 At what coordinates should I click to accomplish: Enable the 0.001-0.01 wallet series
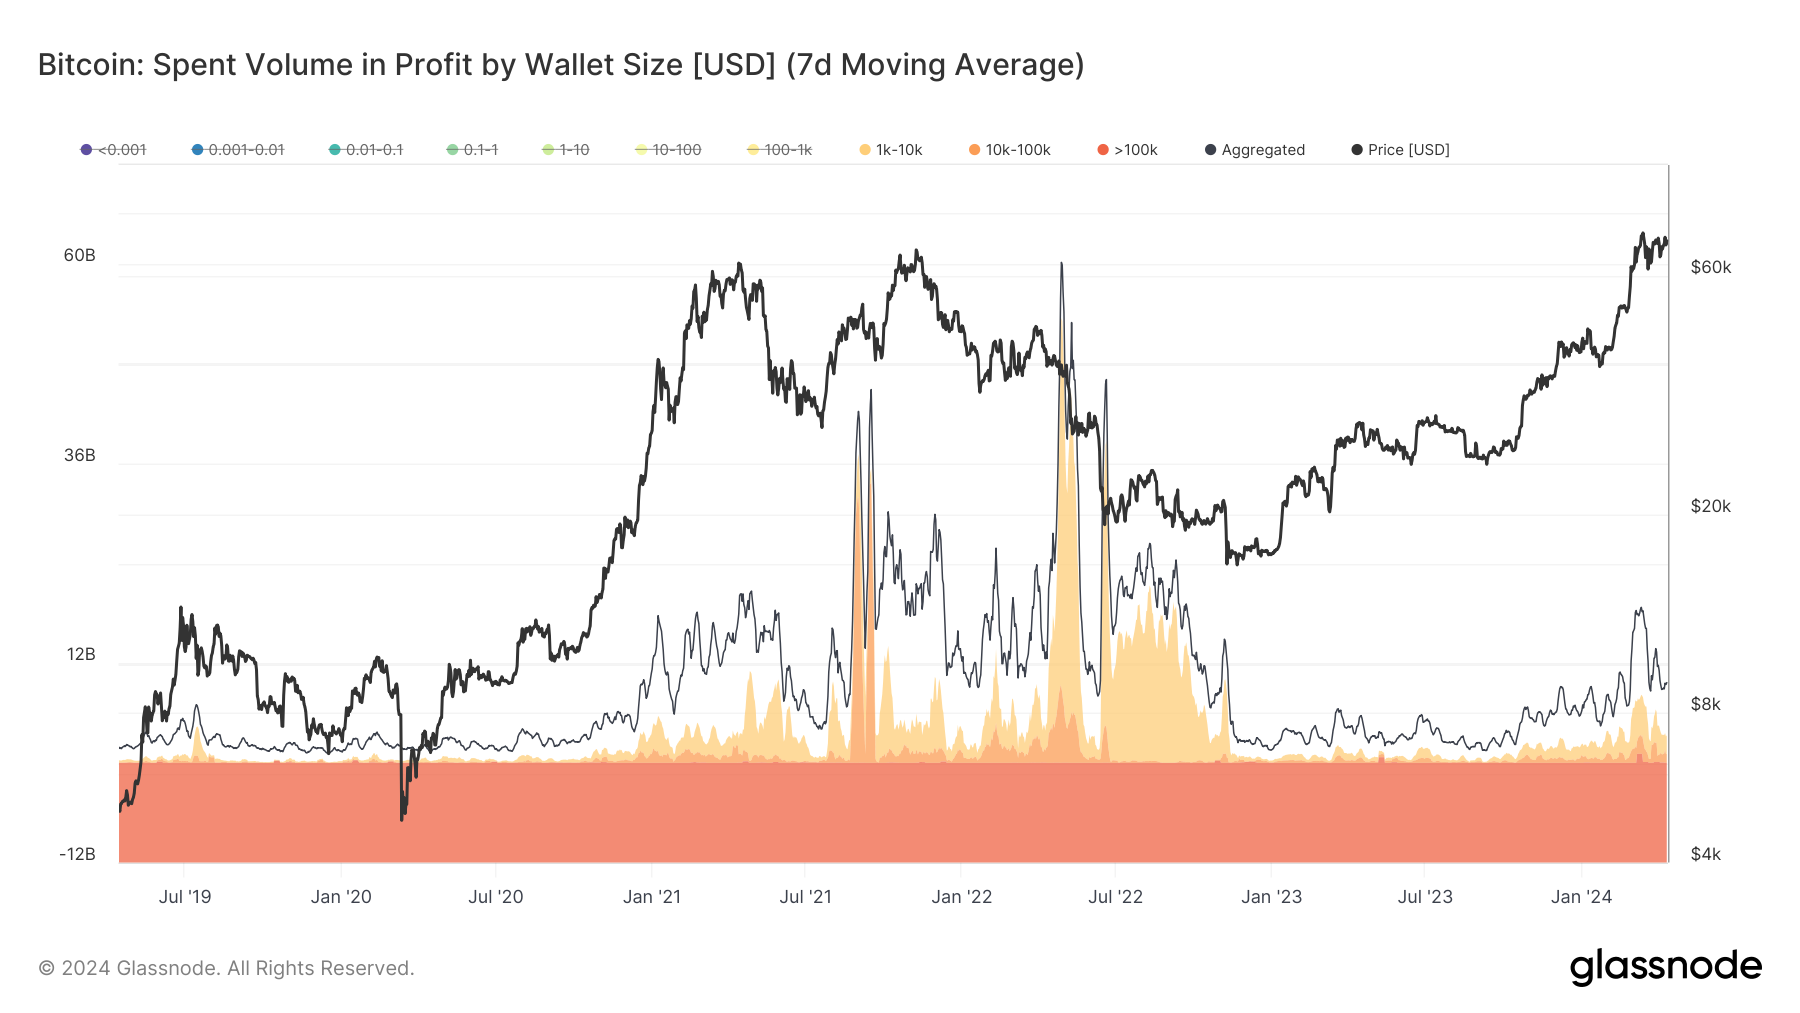(238, 150)
